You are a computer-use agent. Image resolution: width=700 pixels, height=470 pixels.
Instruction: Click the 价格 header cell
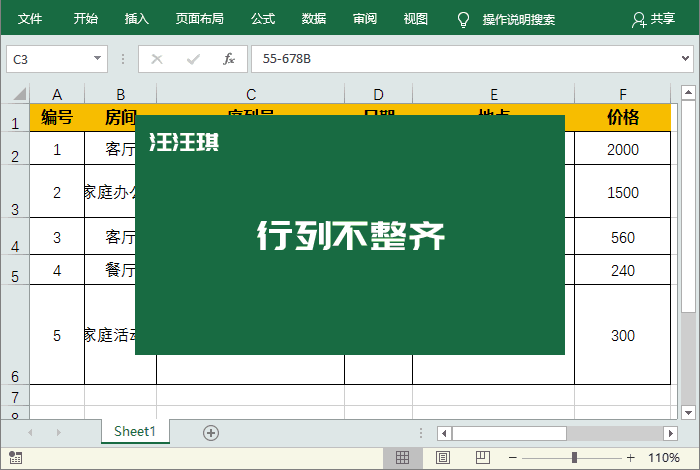pyautogui.click(x=623, y=118)
